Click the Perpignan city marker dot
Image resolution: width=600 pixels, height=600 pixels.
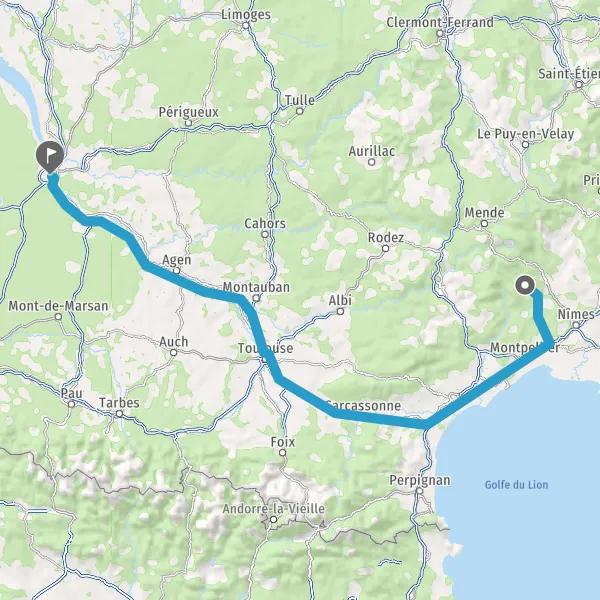[x=420, y=491]
